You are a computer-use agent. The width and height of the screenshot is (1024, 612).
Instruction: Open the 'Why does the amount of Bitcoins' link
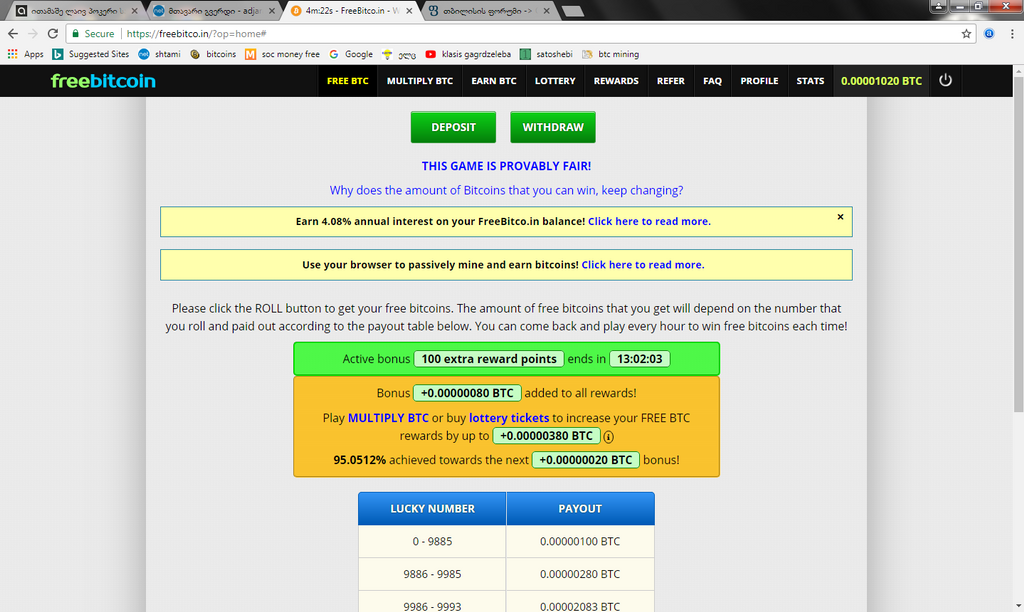[x=506, y=190]
